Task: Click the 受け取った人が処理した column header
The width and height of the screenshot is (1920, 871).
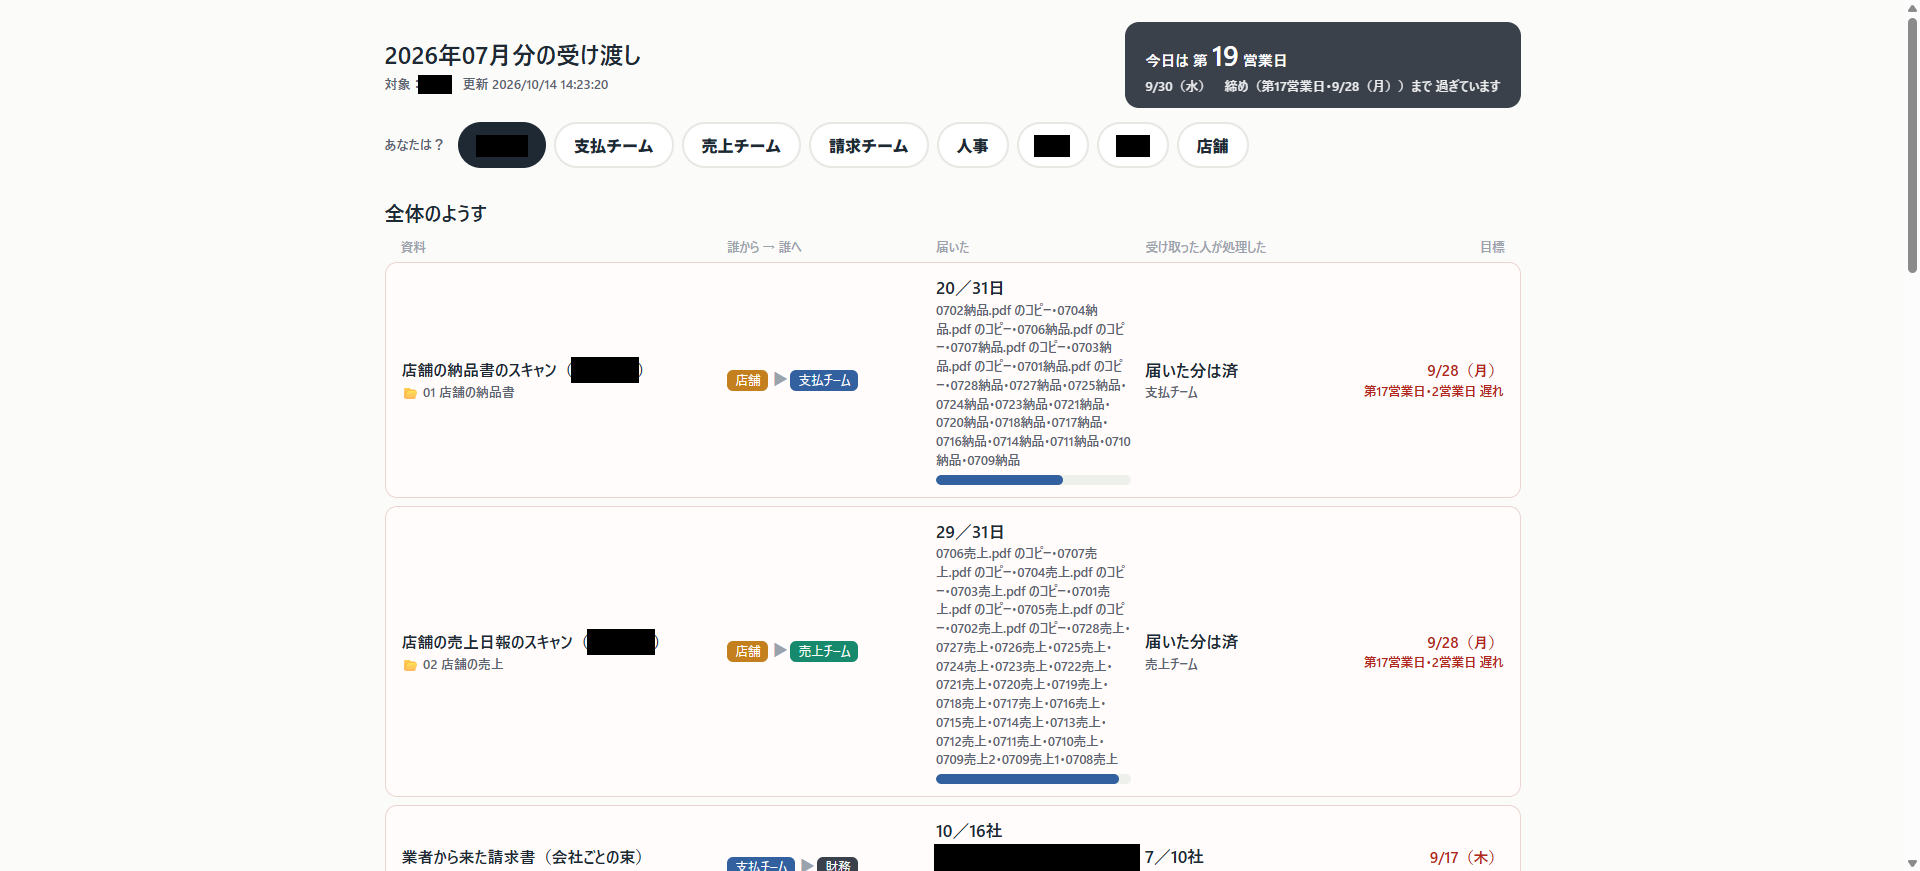Action: (1206, 247)
